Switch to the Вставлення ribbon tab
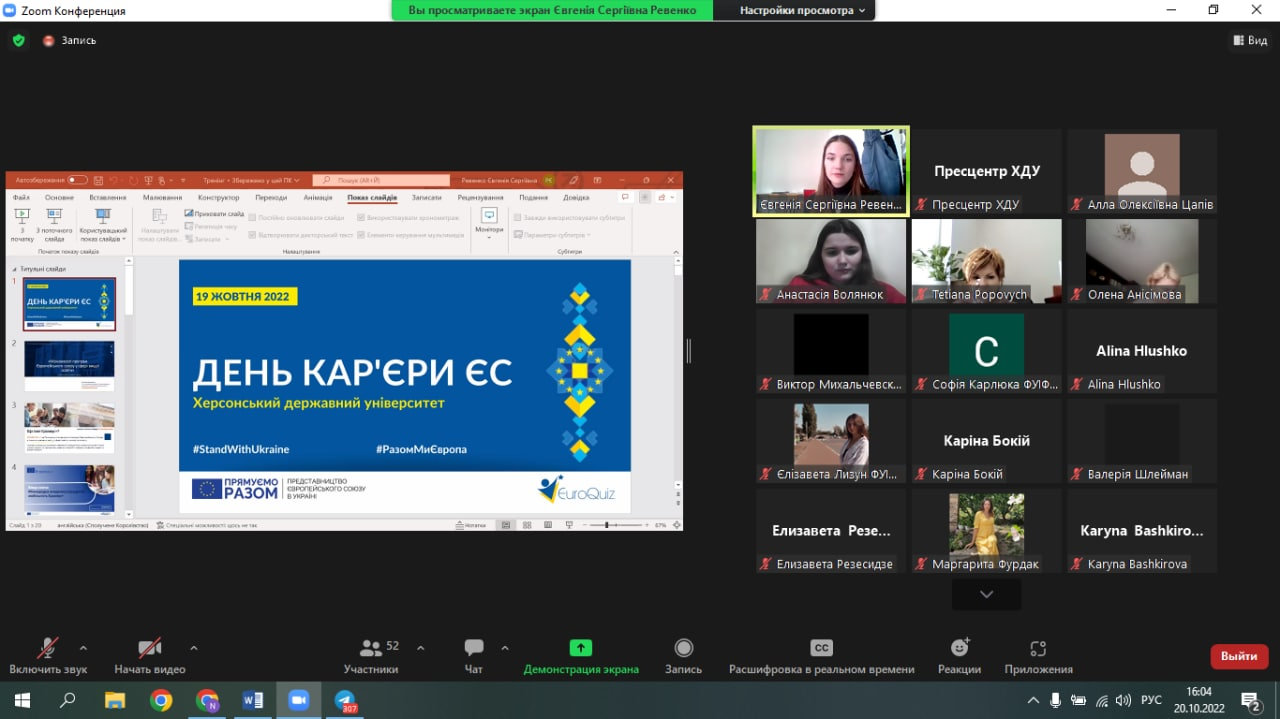 [x=108, y=198]
